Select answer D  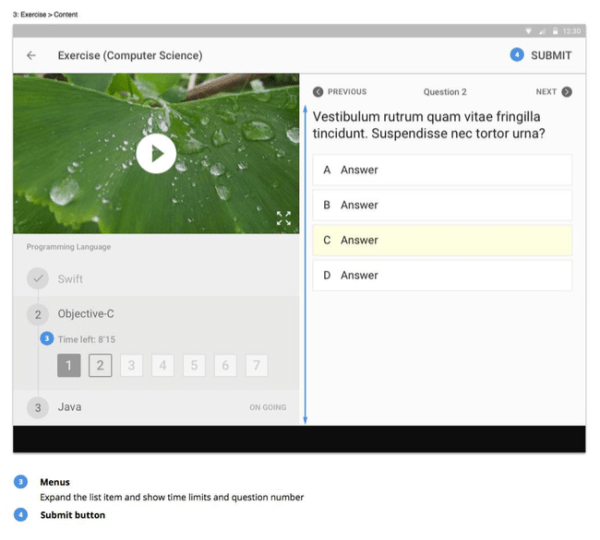[442, 275]
